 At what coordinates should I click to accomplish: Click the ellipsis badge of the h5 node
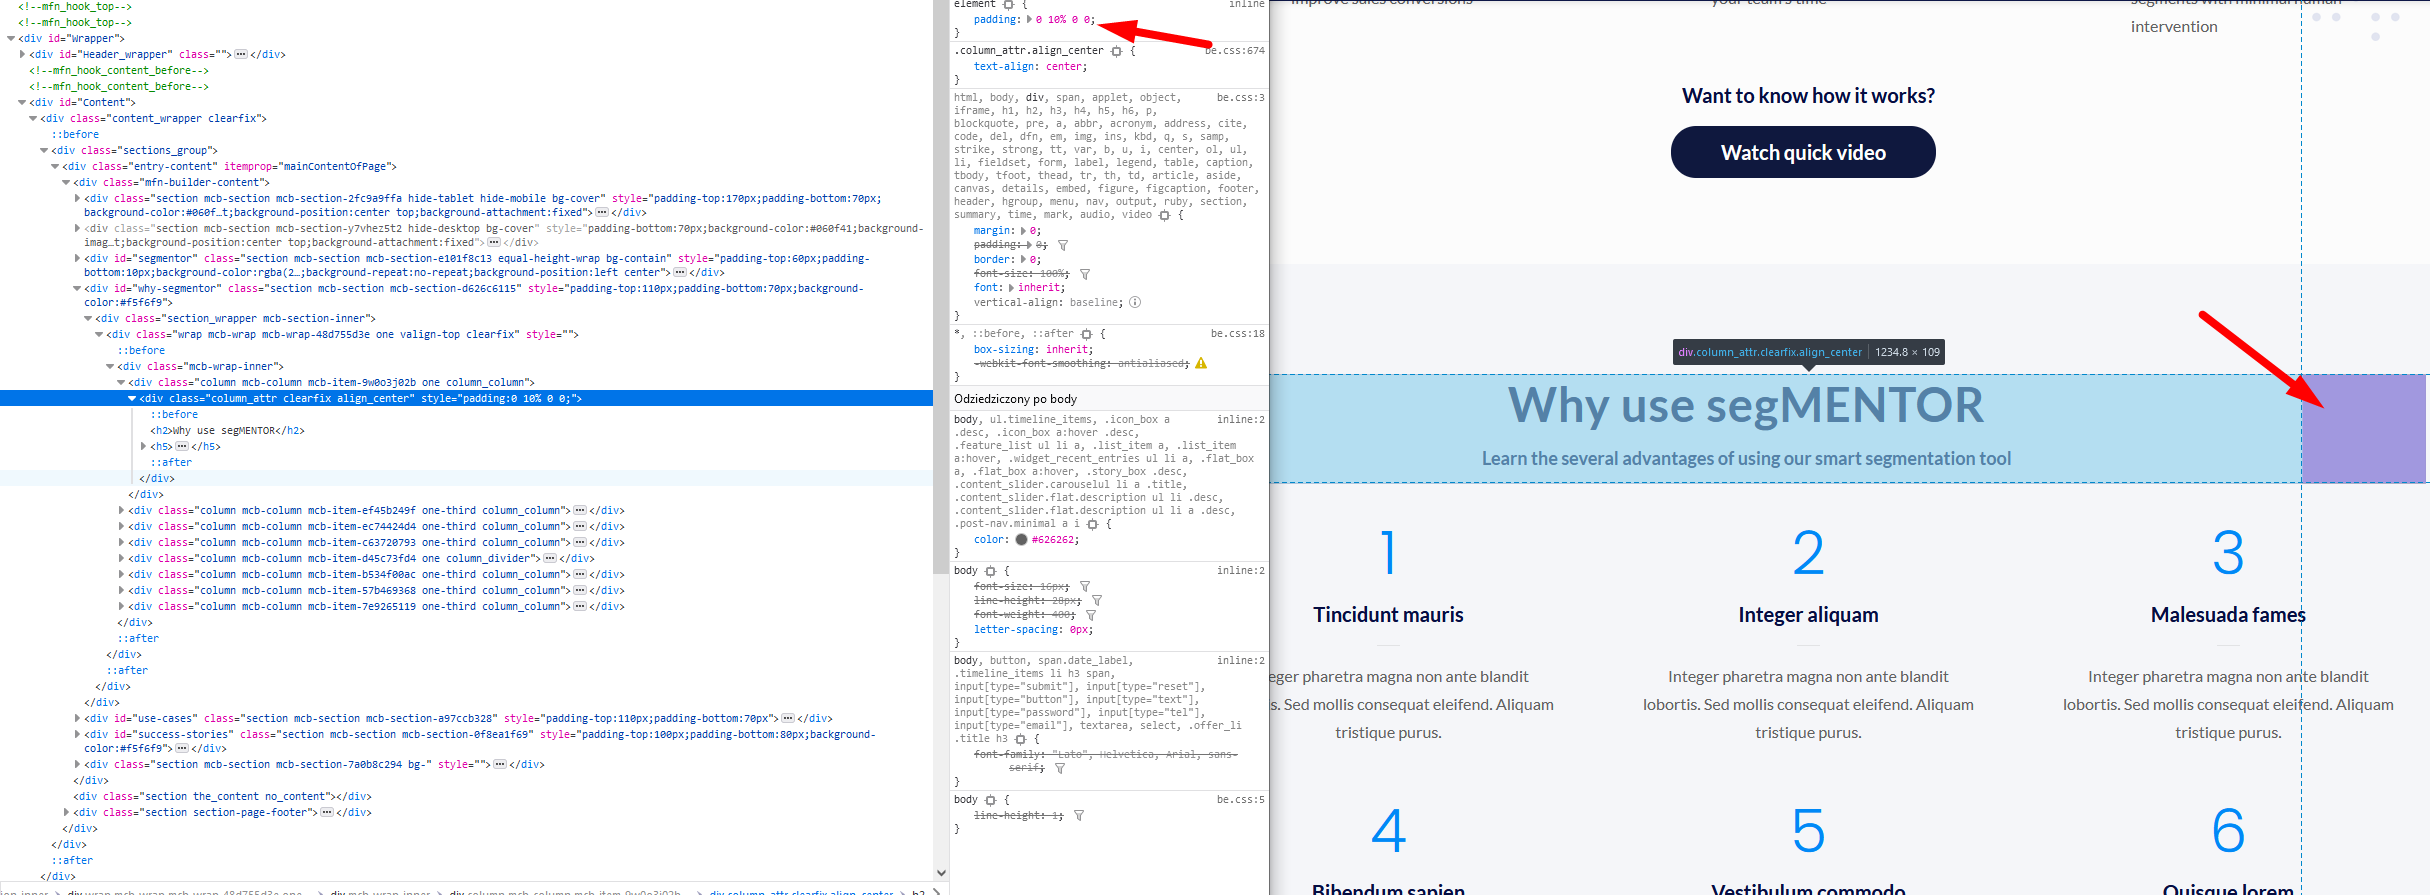(182, 447)
